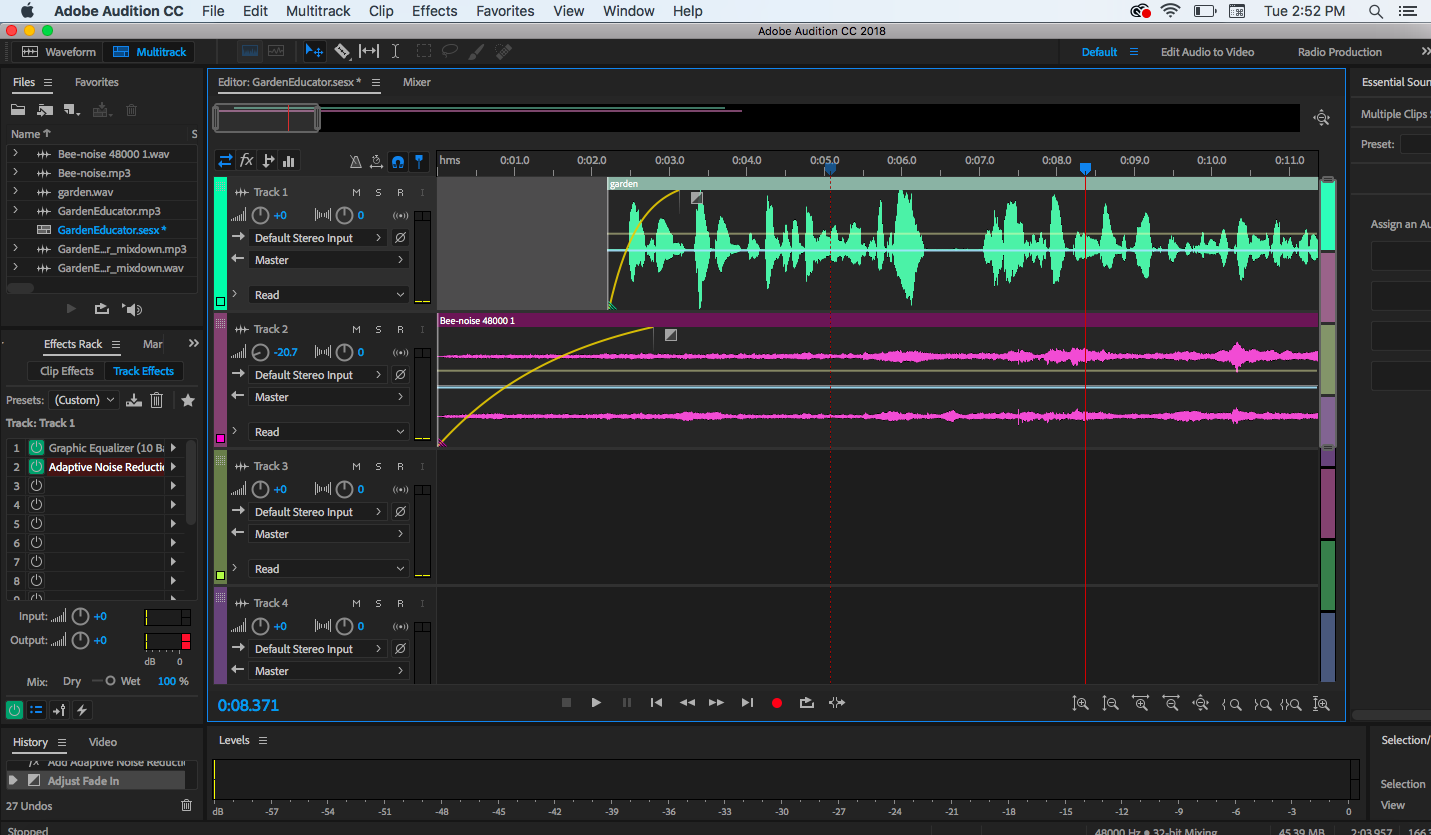Toggle power of Graphic Equalizer effect

36,448
